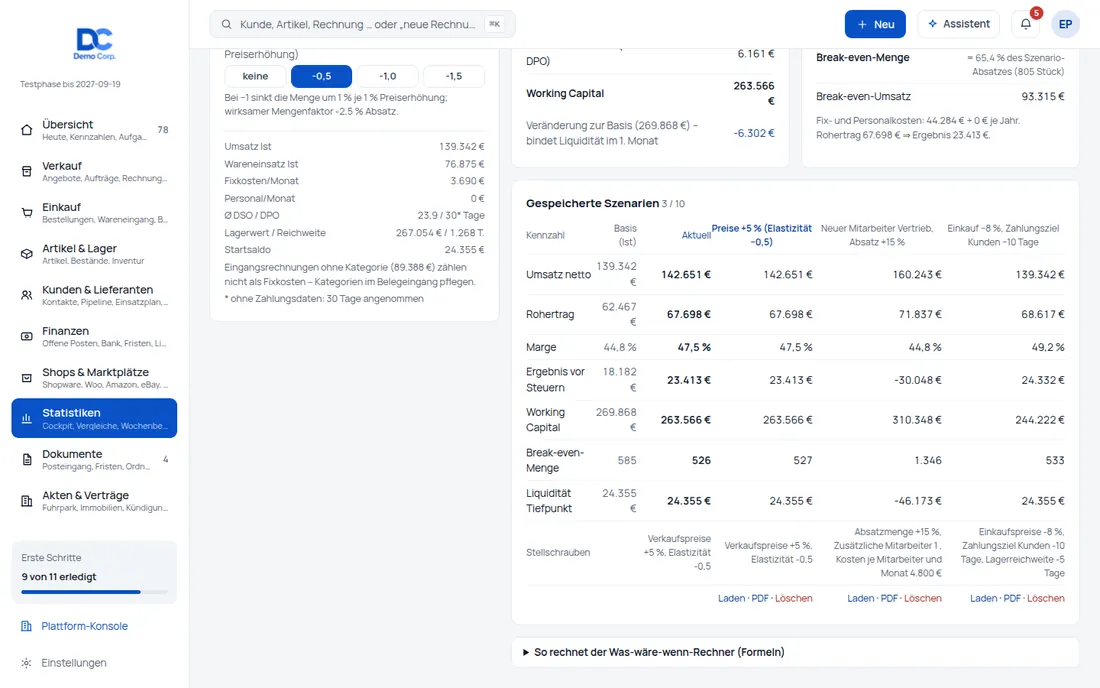Click the search input field
The image size is (1100, 688).
click(362, 24)
